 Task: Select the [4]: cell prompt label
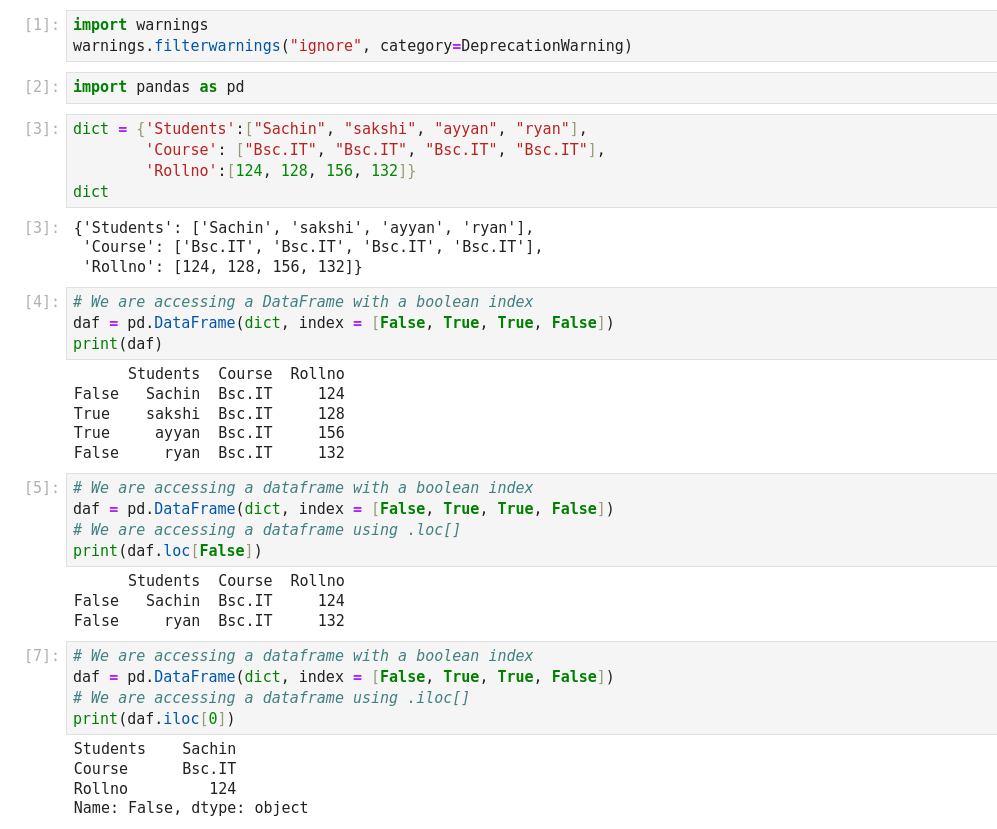[x=41, y=302]
